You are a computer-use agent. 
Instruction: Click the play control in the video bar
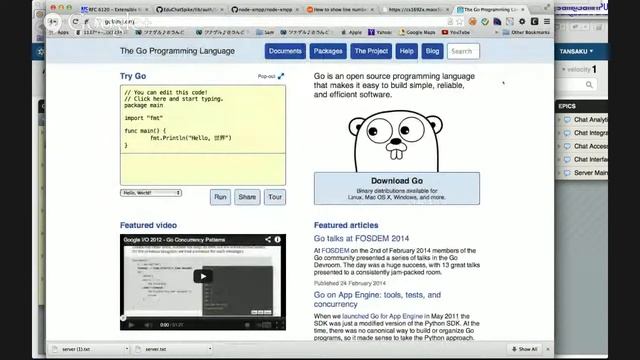pos(131,325)
